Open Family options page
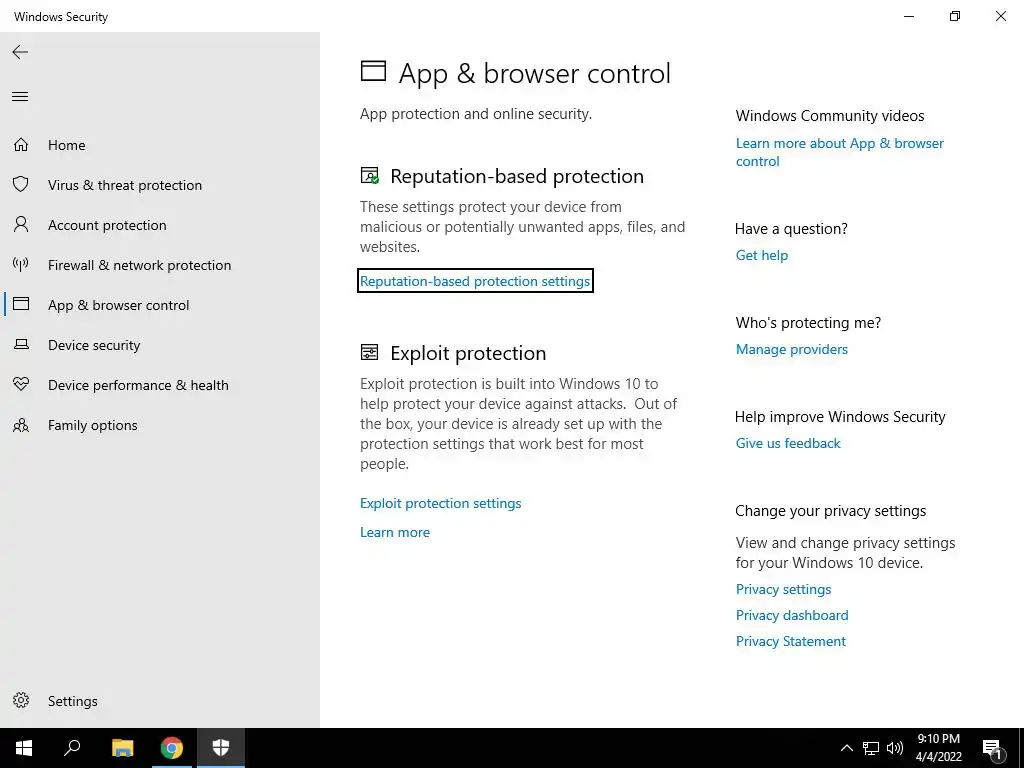1024x768 pixels. tap(93, 425)
